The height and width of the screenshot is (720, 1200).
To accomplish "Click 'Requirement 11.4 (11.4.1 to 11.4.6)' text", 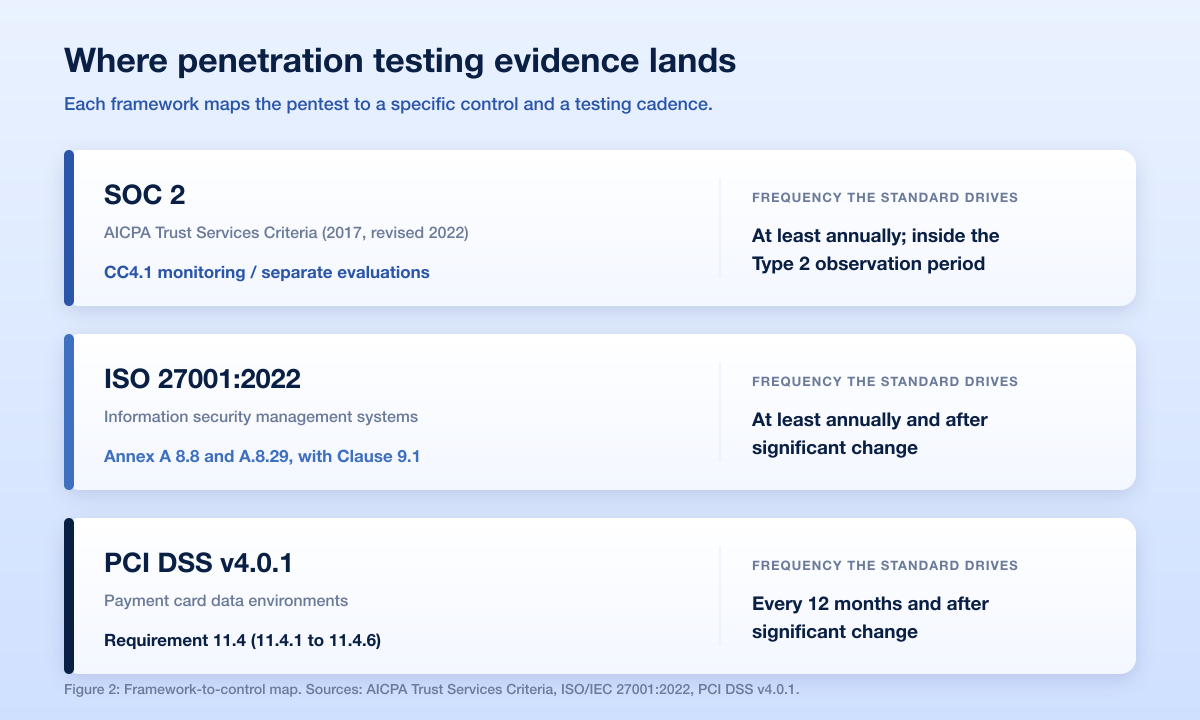I will click(242, 640).
